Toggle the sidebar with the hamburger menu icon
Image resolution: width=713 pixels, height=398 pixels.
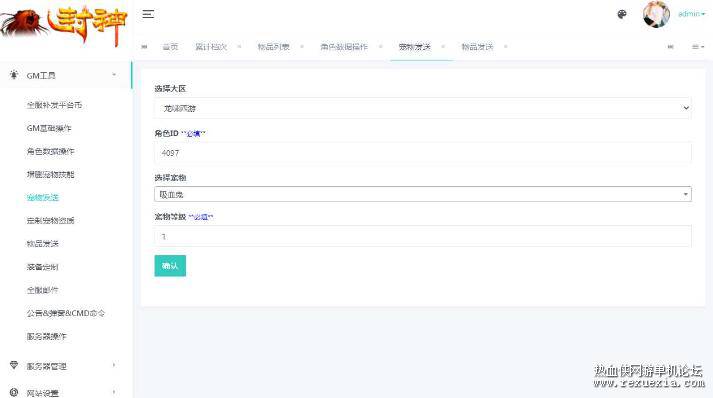coord(148,14)
